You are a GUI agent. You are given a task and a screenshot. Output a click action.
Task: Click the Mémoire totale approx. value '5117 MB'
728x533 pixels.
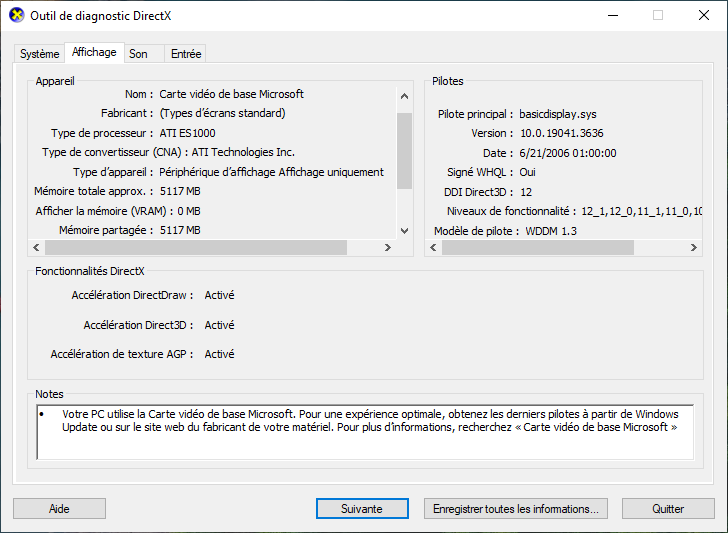[180, 191]
